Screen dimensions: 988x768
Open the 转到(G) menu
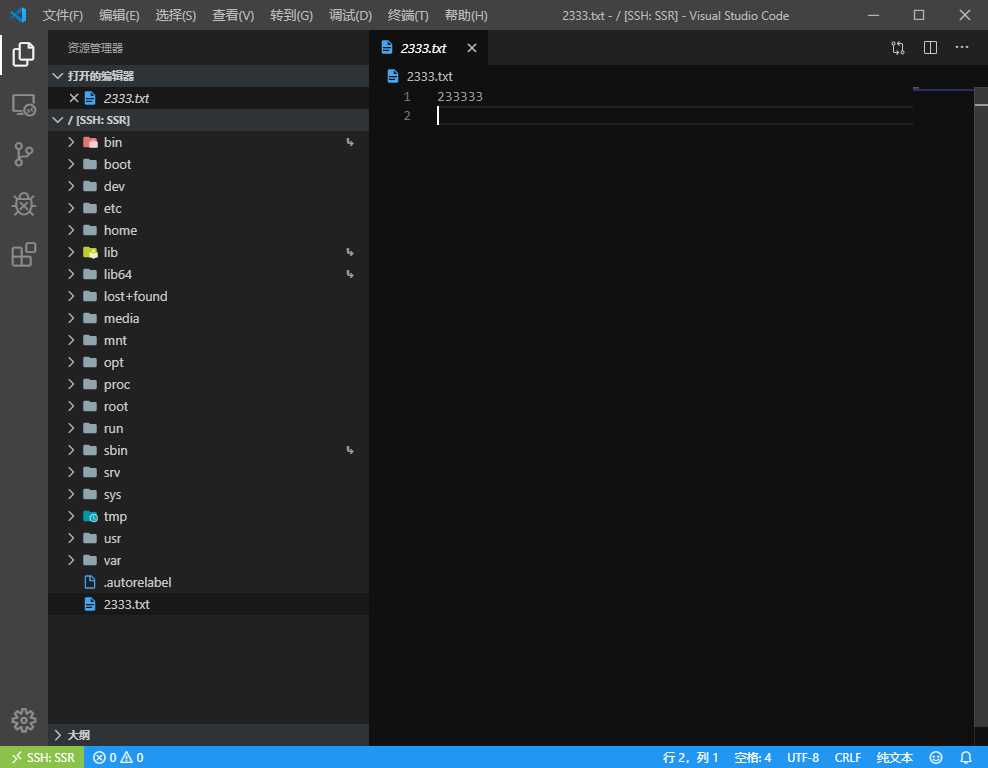point(291,15)
